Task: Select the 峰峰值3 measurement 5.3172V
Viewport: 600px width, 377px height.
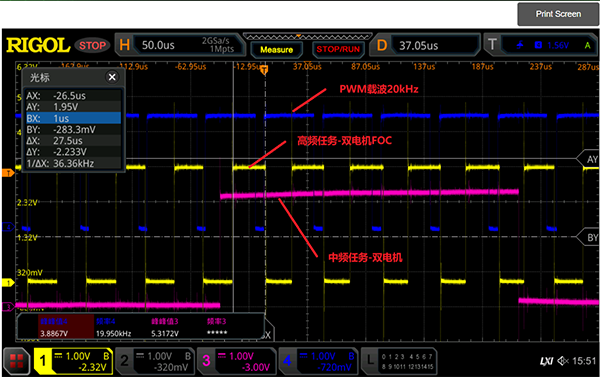Action: click(x=165, y=327)
